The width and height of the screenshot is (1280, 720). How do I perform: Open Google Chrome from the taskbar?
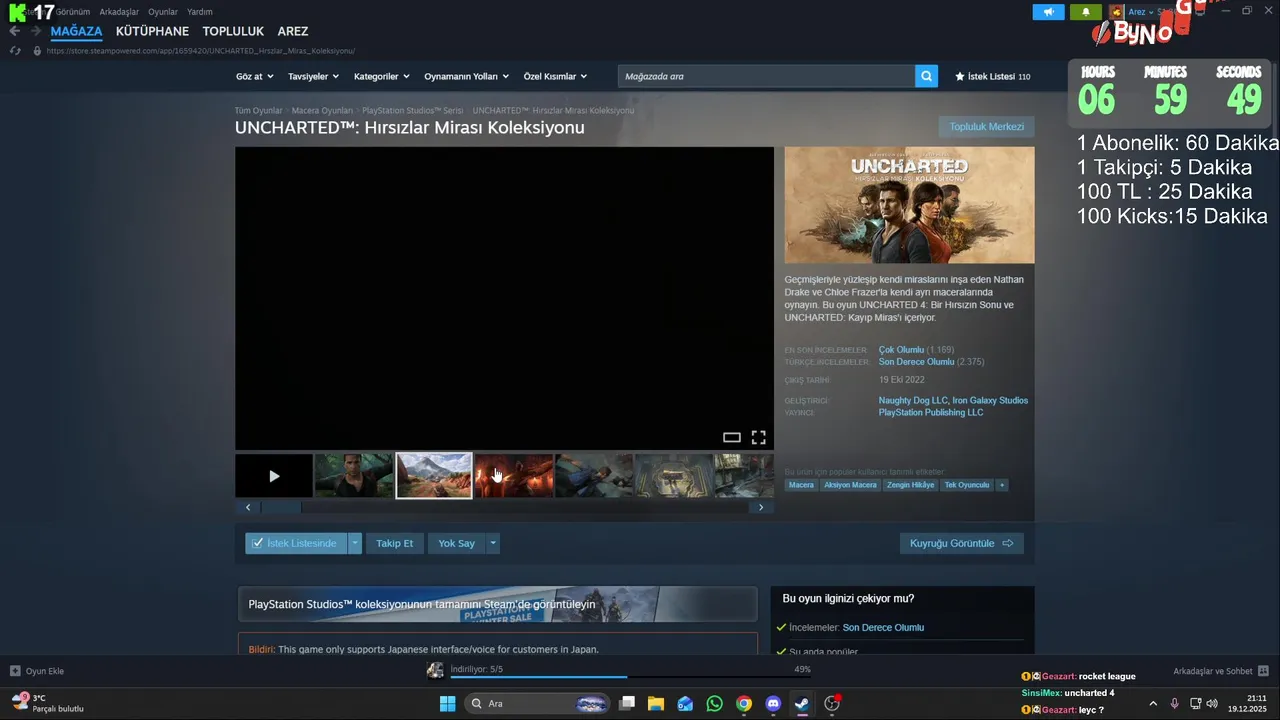744,704
